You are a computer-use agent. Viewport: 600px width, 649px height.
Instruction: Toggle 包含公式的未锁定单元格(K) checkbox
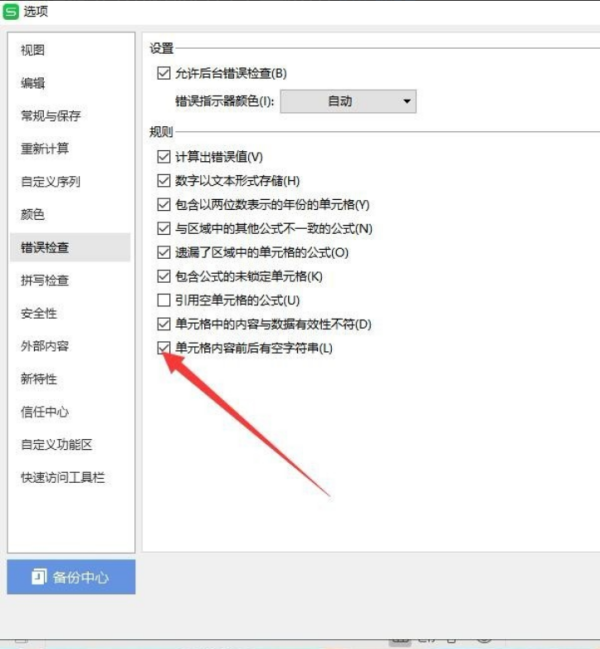click(x=164, y=276)
